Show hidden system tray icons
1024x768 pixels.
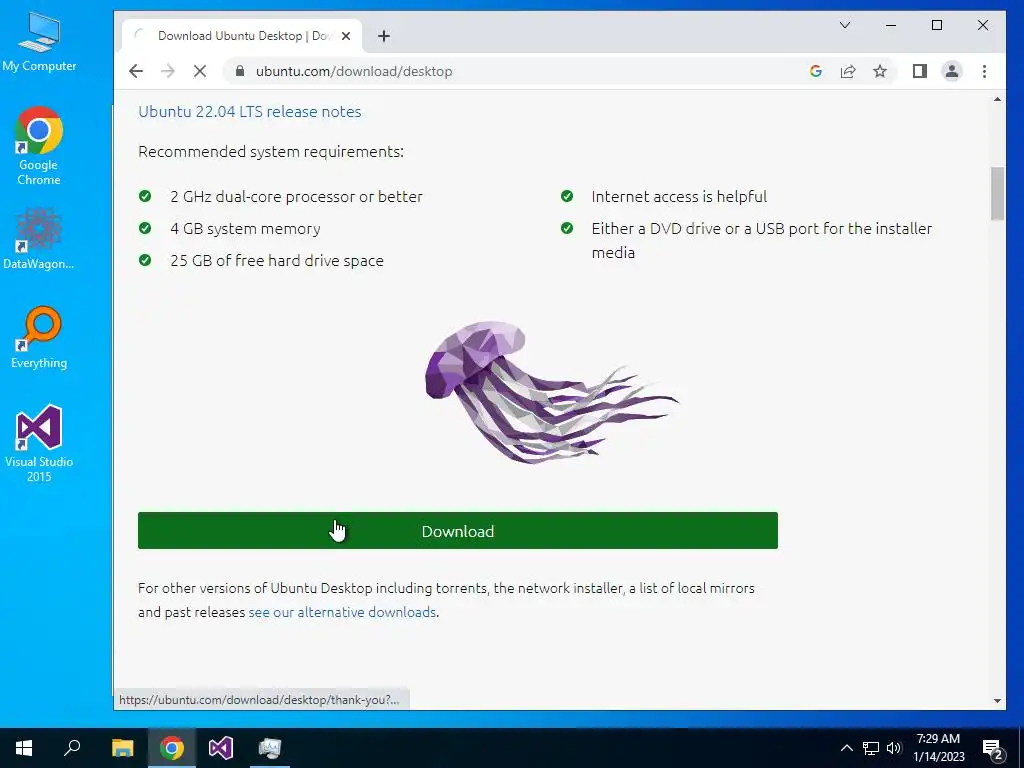pos(846,748)
